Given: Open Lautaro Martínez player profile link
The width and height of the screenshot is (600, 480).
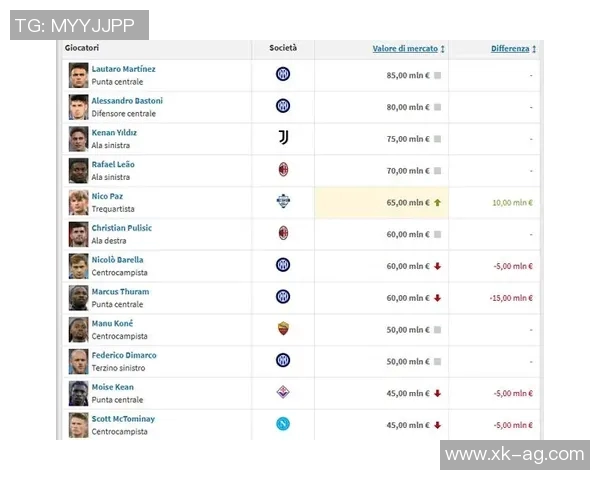Looking at the screenshot, I should click(123, 69).
